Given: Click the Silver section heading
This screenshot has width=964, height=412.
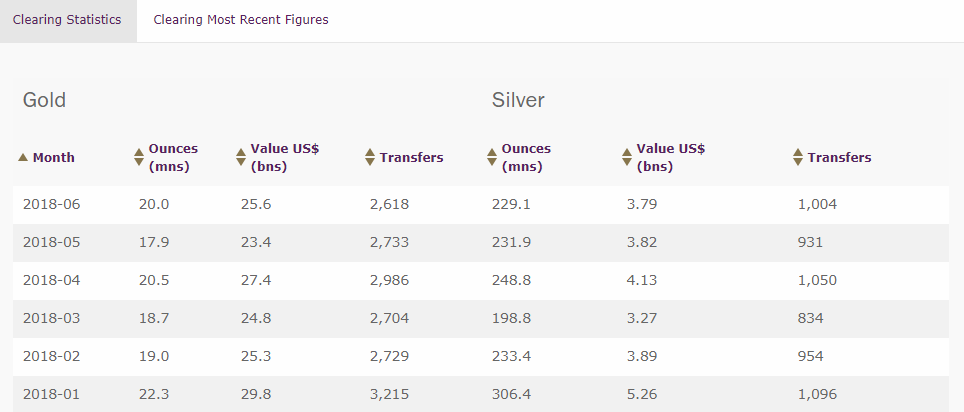Looking at the screenshot, I should pyautogui.click(x=518, y=100).
